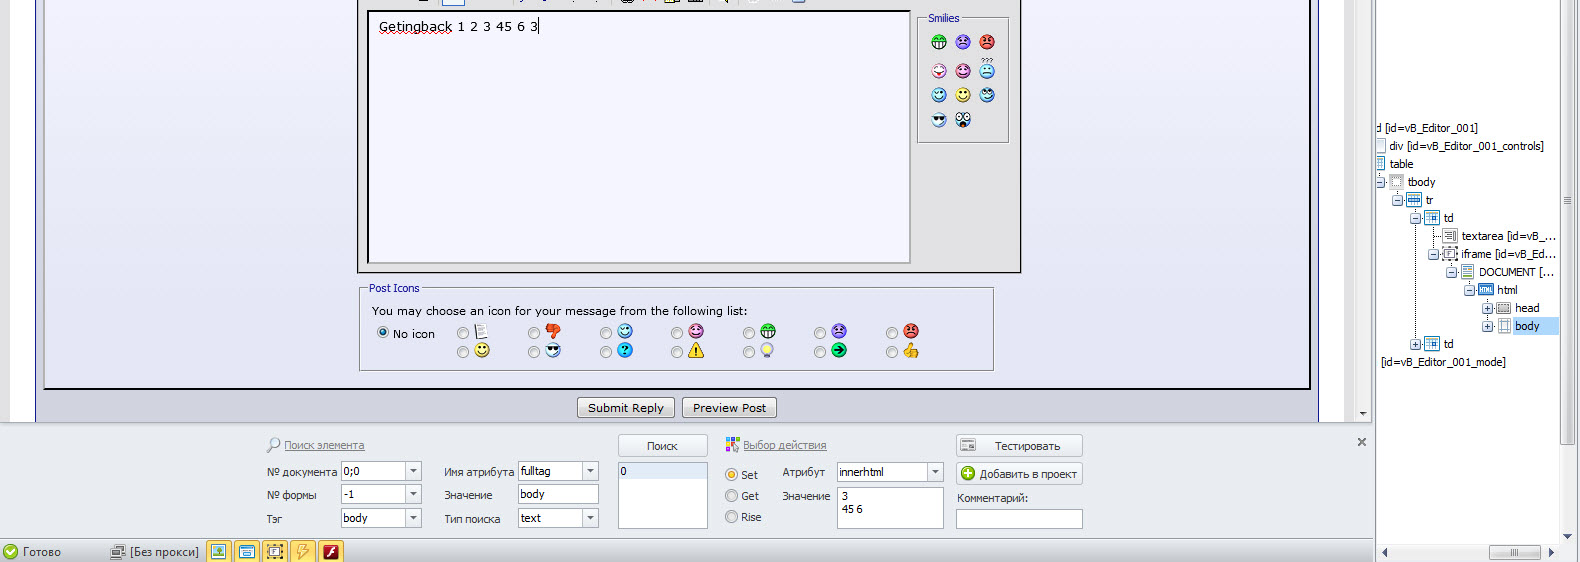Click the Значение search value field
This screenshot has width=1580, height=562.
558,494
